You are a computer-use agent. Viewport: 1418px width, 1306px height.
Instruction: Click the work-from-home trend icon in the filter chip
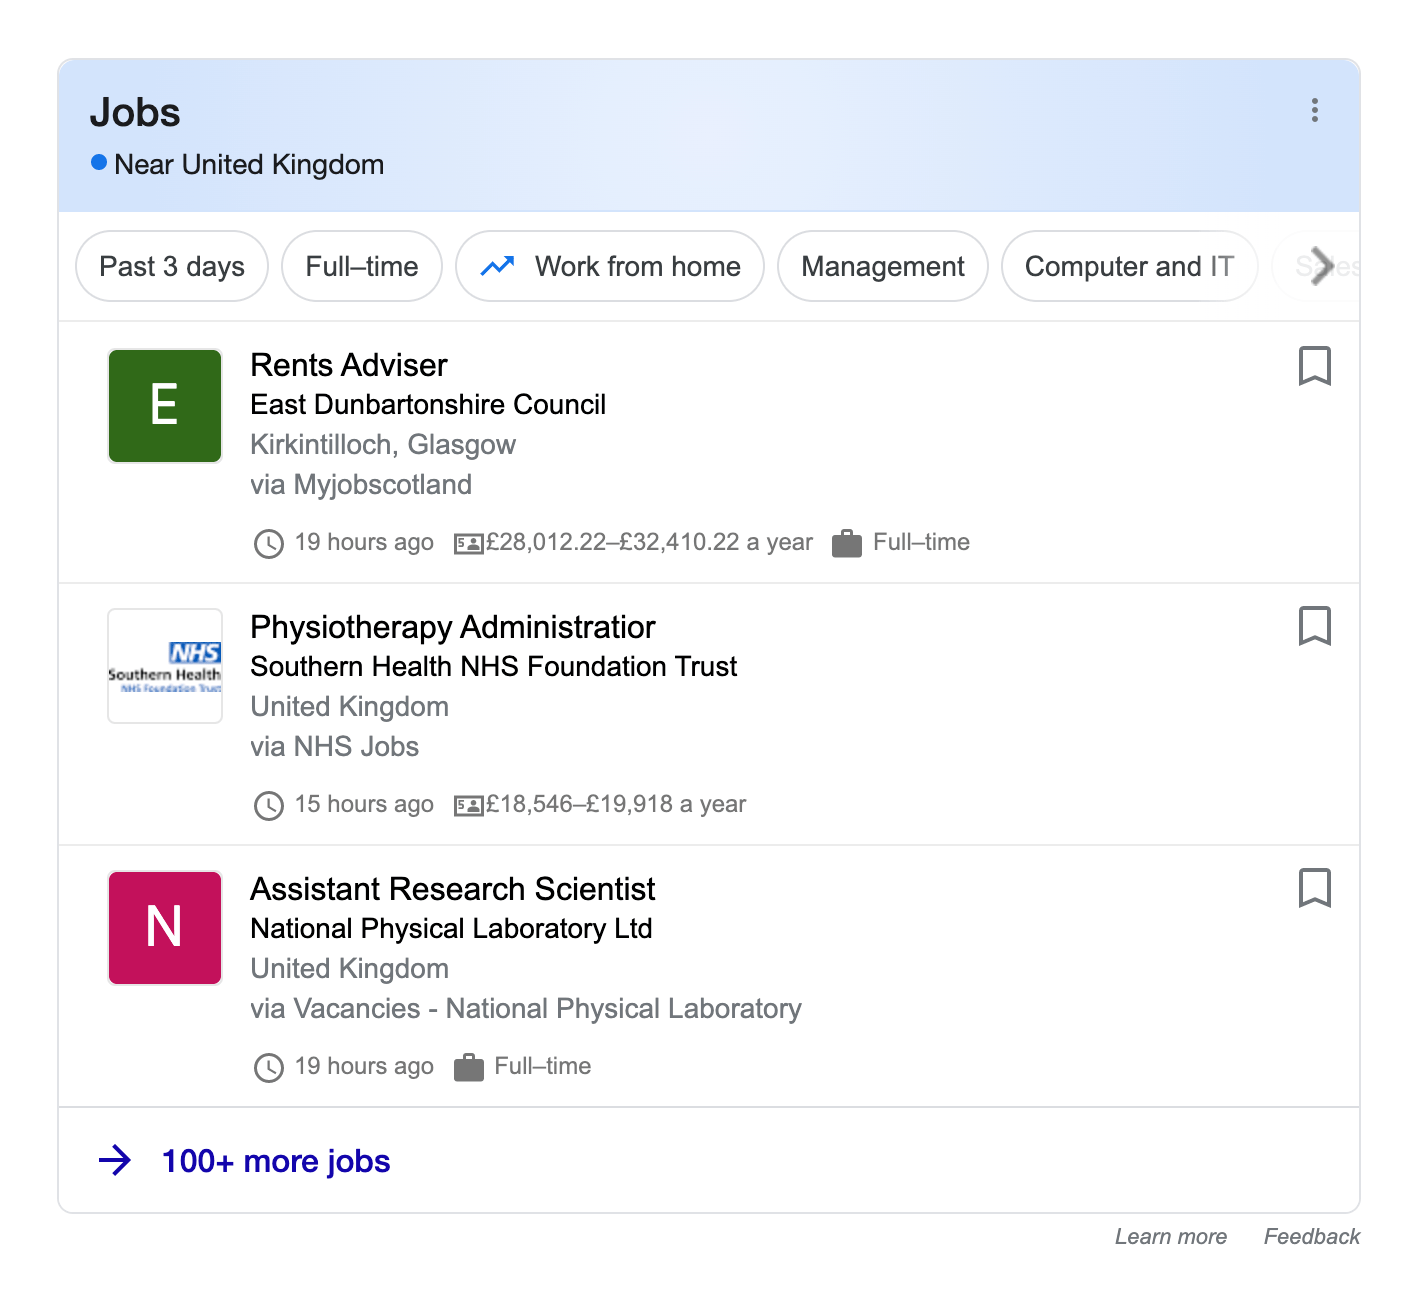point(498,266)
